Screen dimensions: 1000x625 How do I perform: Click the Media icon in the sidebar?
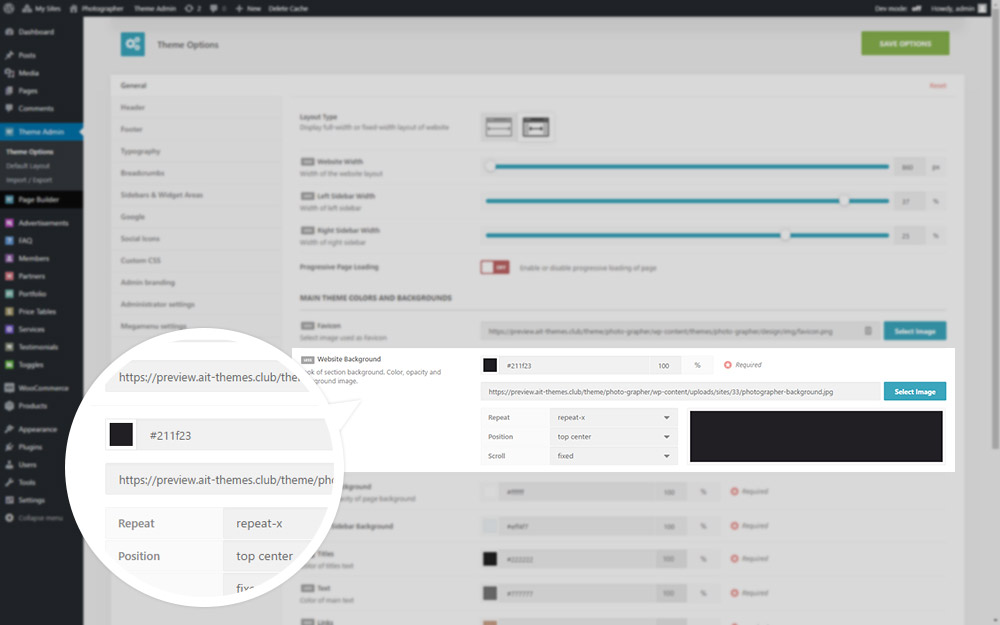[9, 73]
